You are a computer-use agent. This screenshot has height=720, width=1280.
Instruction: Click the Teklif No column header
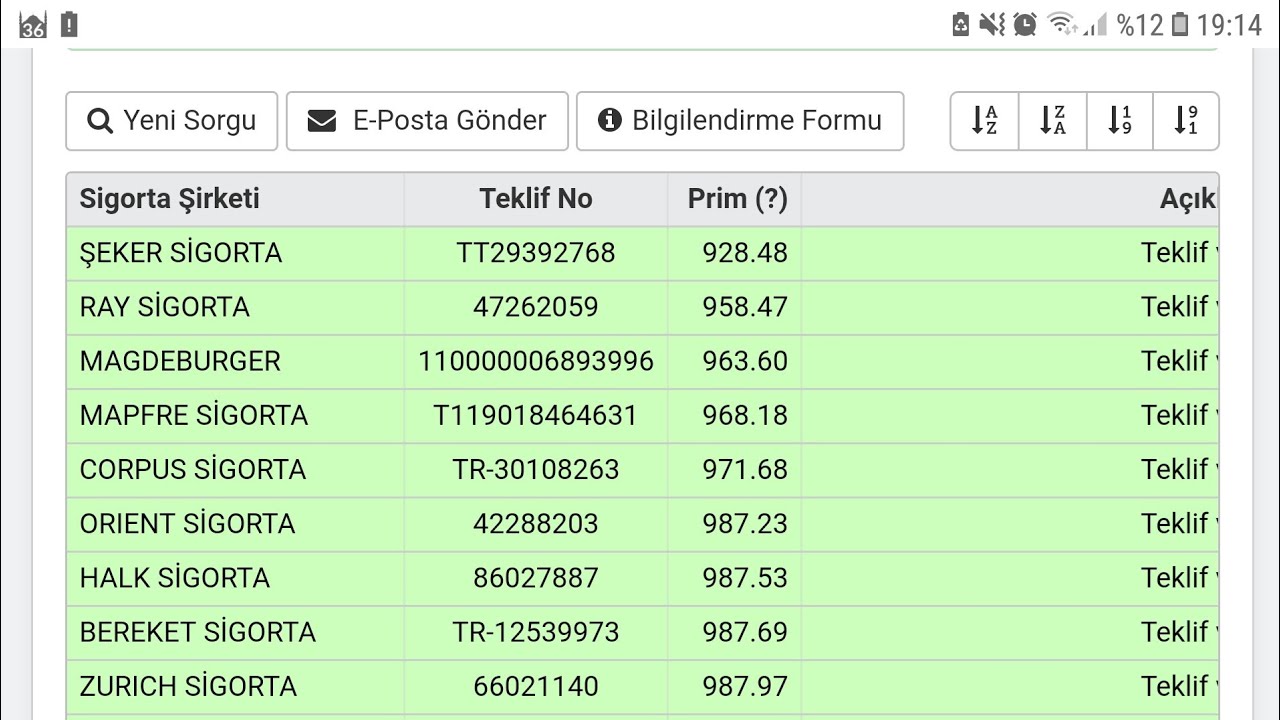(536, 199)
